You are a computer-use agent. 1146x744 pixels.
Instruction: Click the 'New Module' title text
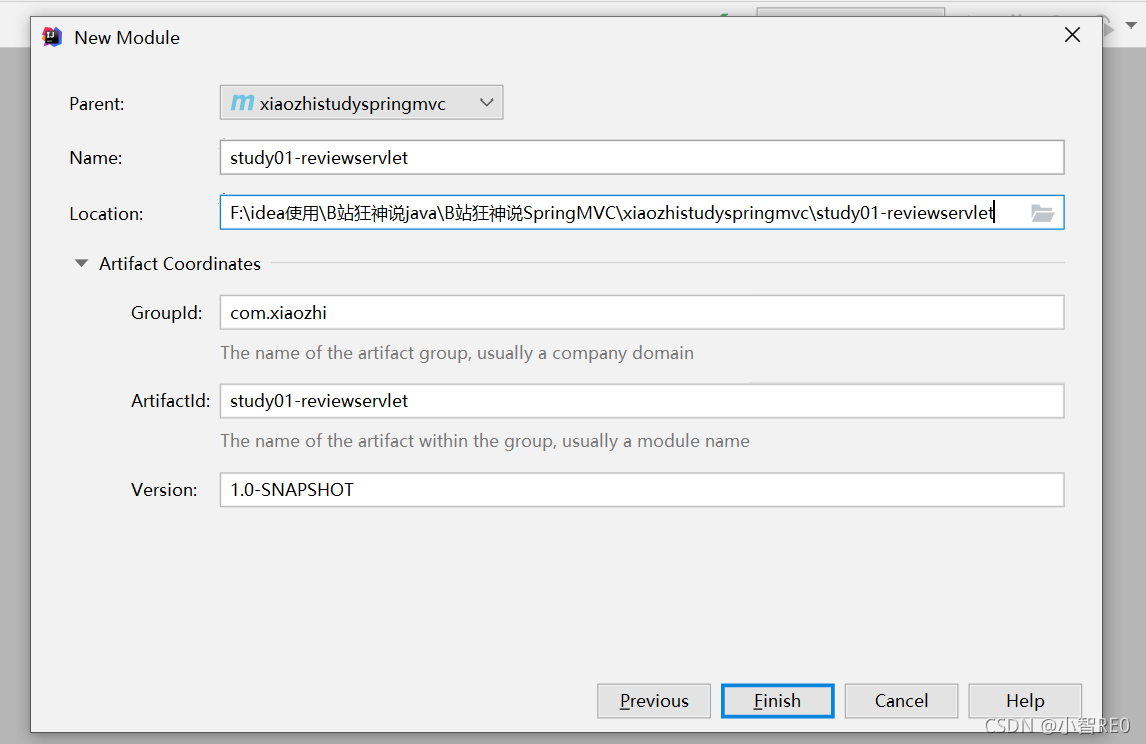coord(127,38)
